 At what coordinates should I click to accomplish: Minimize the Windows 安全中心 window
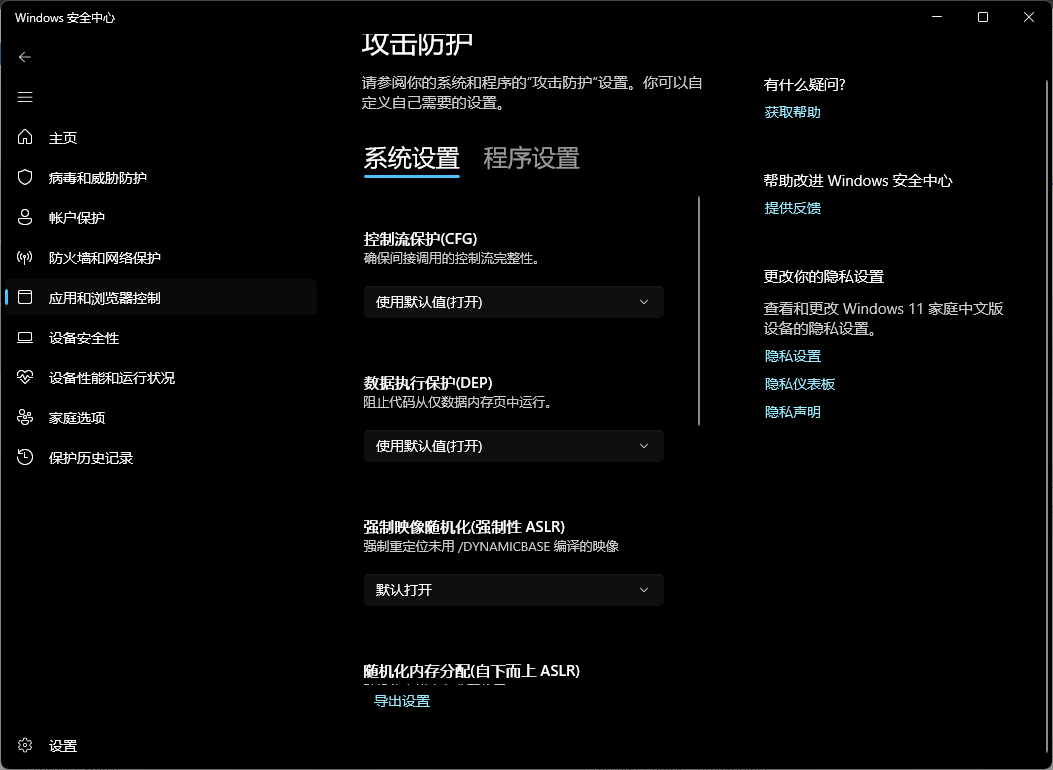coord(937,17)
